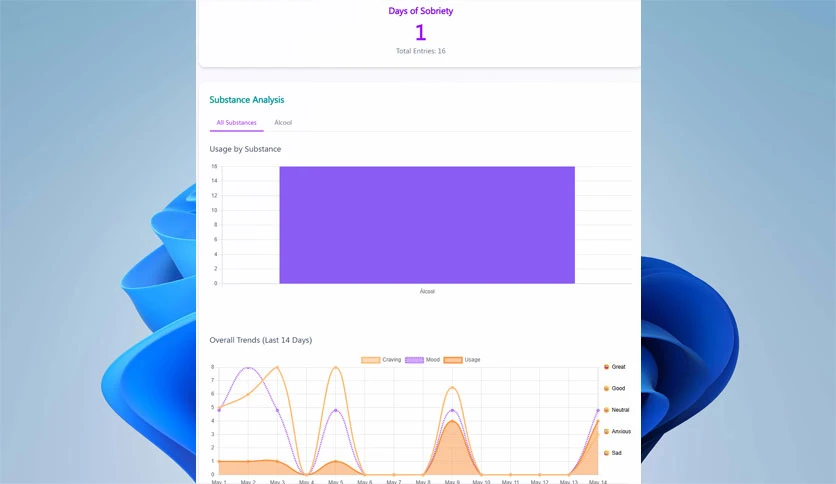The height and width of the screenshot is (484, 836).
Task: Click the Craving peak point at May 3
Action: click(277, 367)
